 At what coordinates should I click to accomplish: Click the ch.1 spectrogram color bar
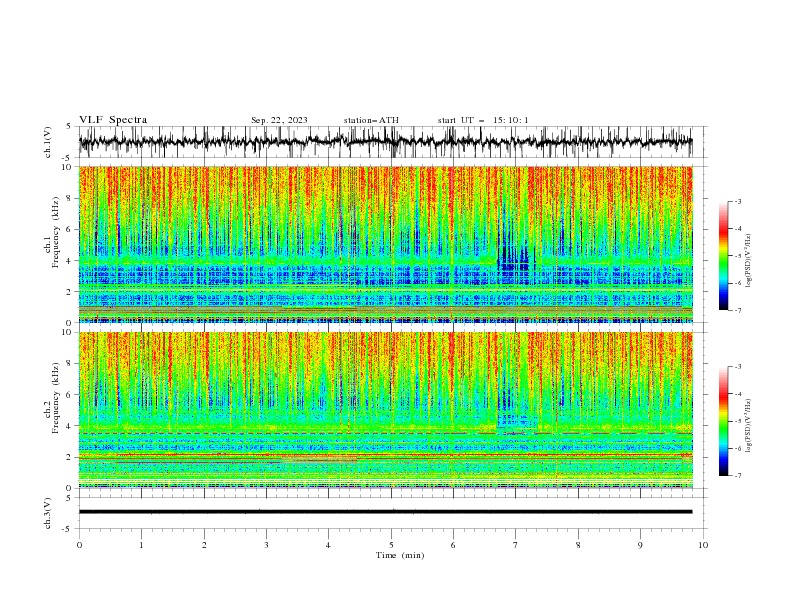(723, 256)
